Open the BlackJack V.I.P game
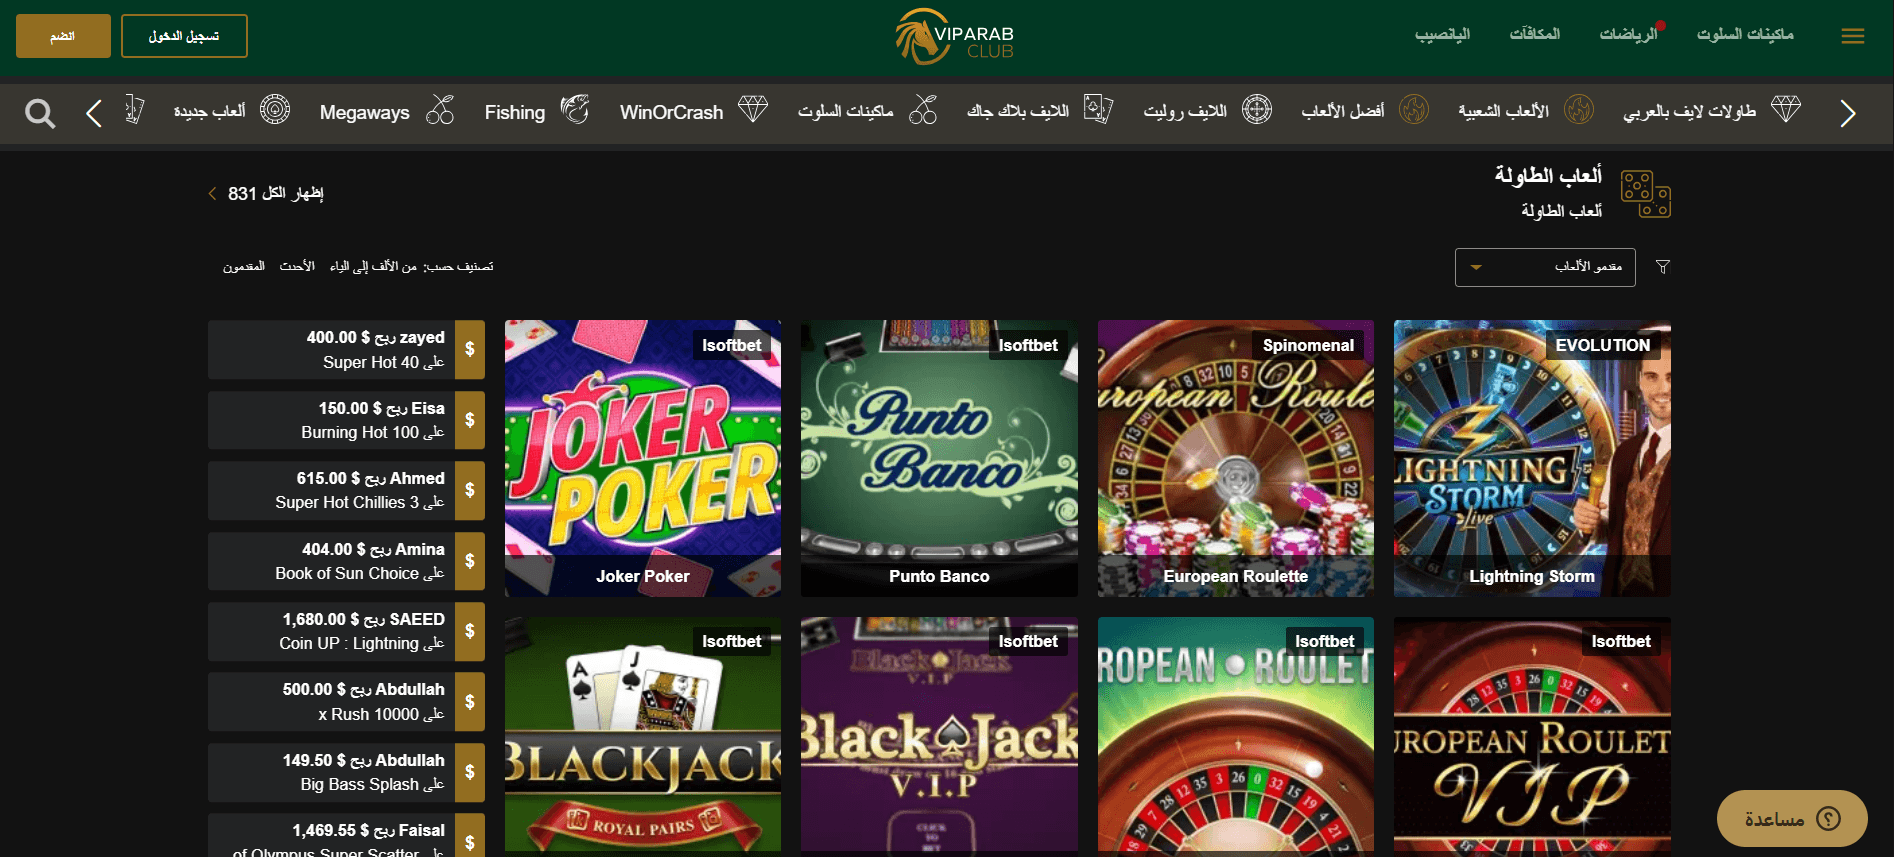1894x857 pixels. (x=939, y=737)
